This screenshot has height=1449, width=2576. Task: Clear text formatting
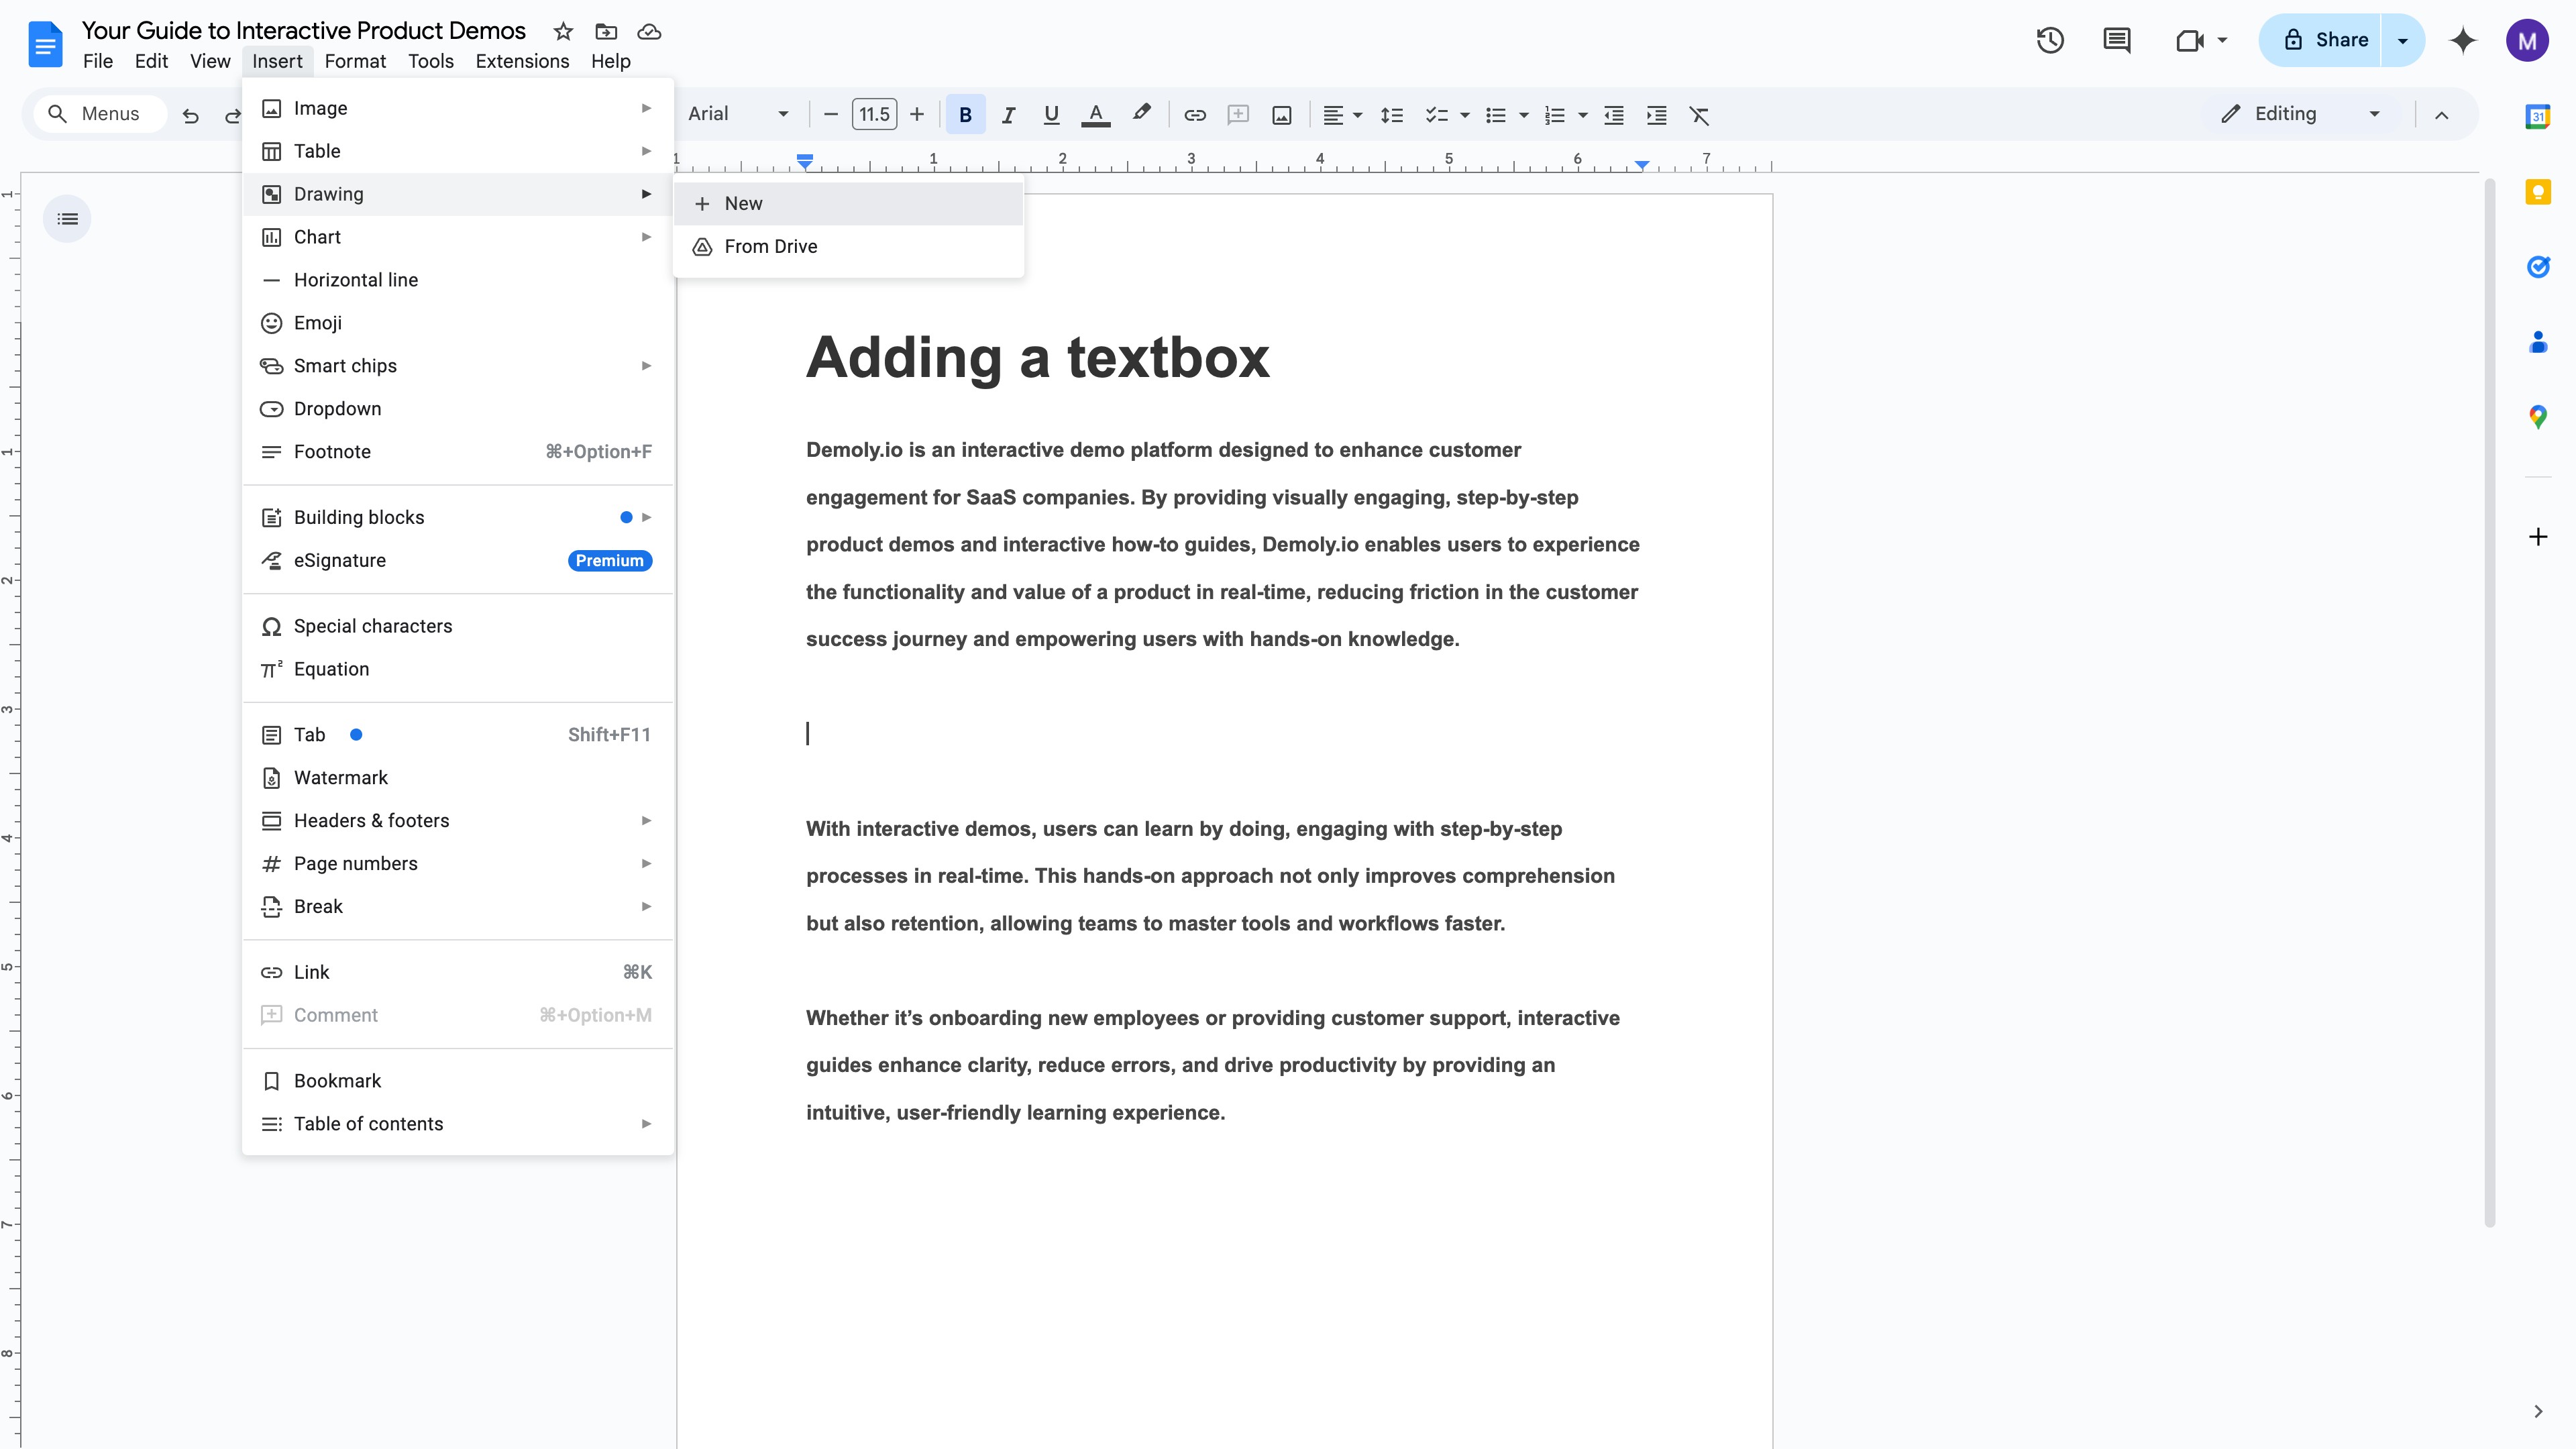click(x=1700, y=115)
